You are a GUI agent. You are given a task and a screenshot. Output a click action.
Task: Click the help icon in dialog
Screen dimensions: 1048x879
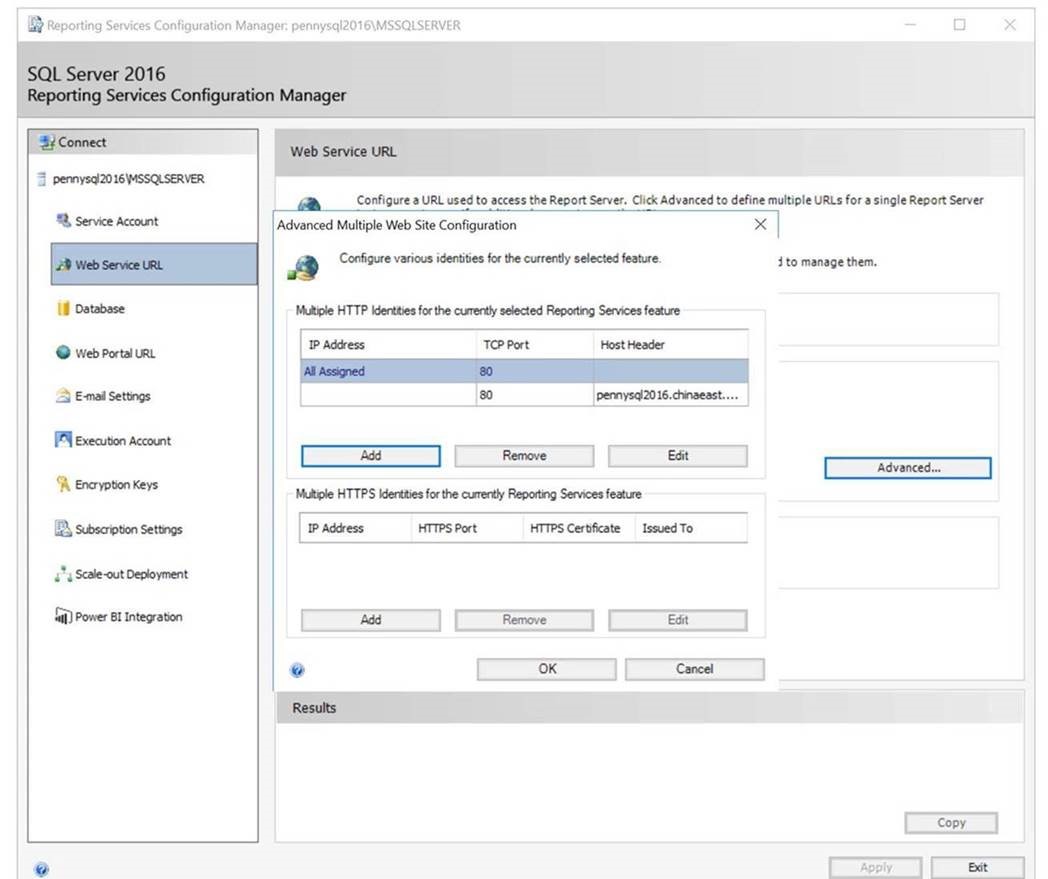pos(297,671)
